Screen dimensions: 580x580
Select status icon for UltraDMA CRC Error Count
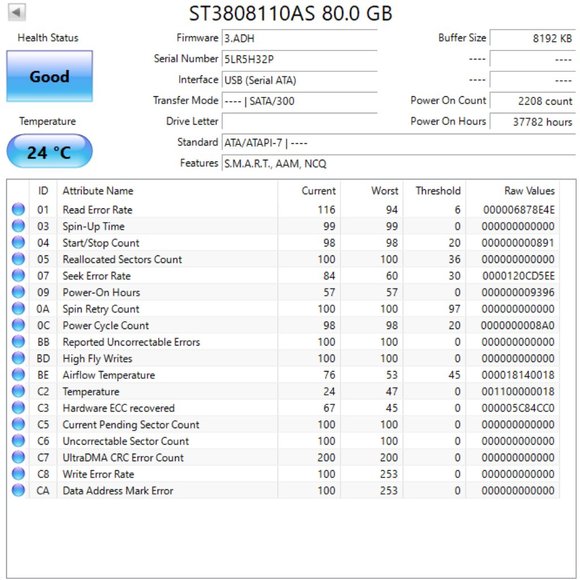(x=18, y=457)
